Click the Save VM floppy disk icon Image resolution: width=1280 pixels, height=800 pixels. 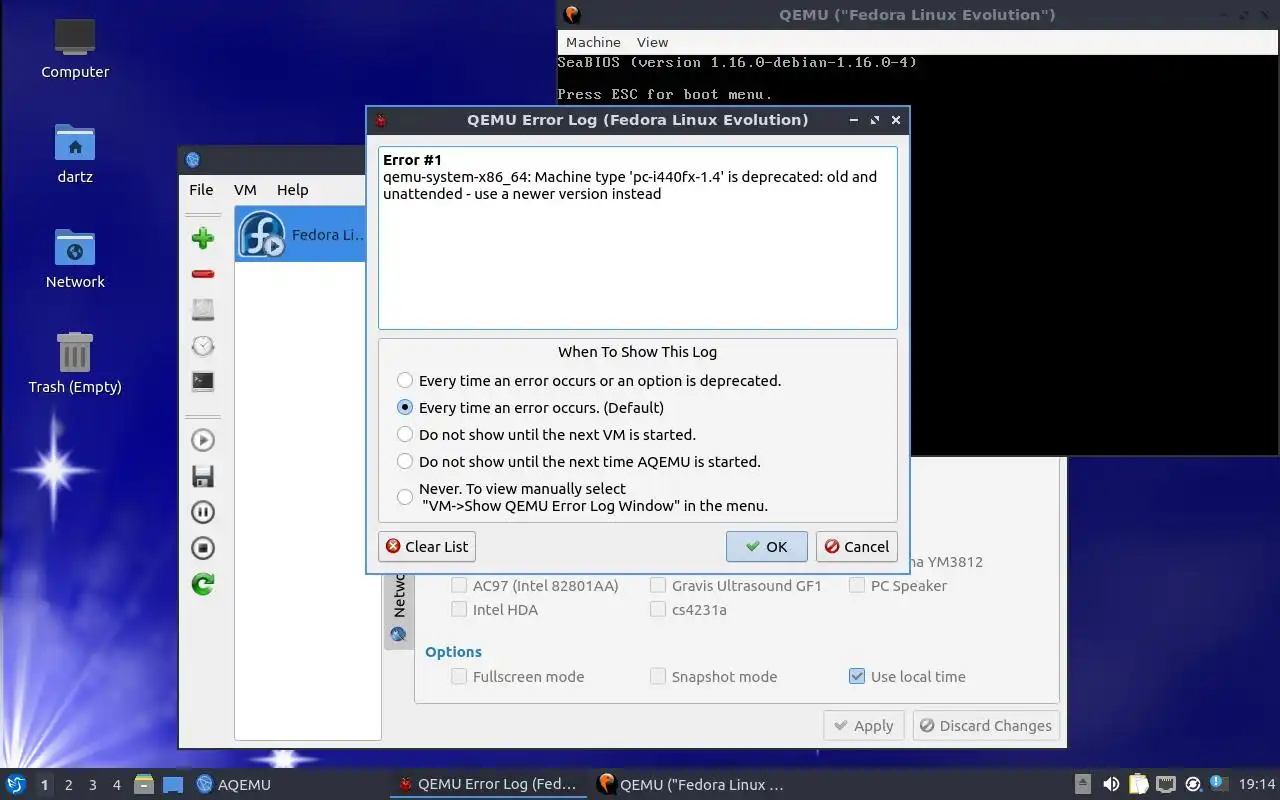203,476
